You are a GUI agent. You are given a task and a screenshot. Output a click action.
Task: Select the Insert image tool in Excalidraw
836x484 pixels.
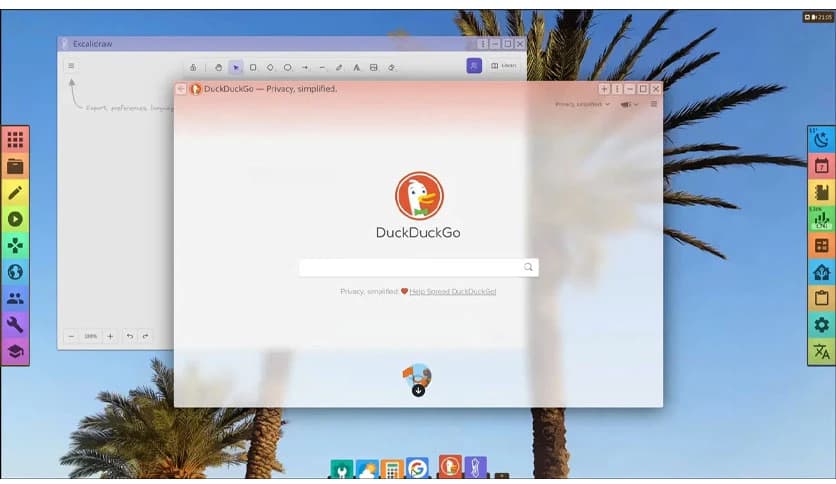374,68
